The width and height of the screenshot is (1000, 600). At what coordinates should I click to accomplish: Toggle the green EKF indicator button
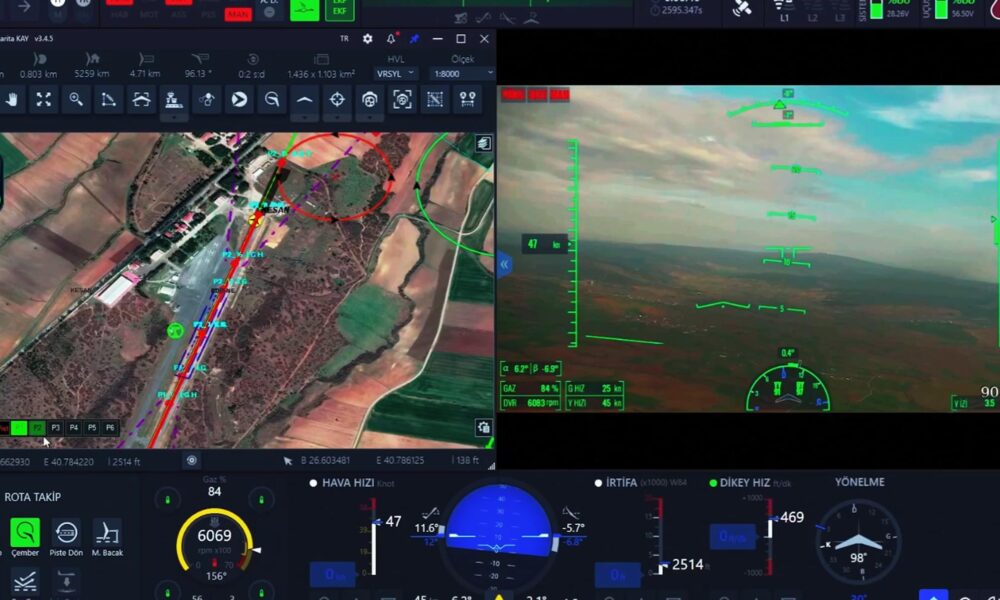(338, 9)
